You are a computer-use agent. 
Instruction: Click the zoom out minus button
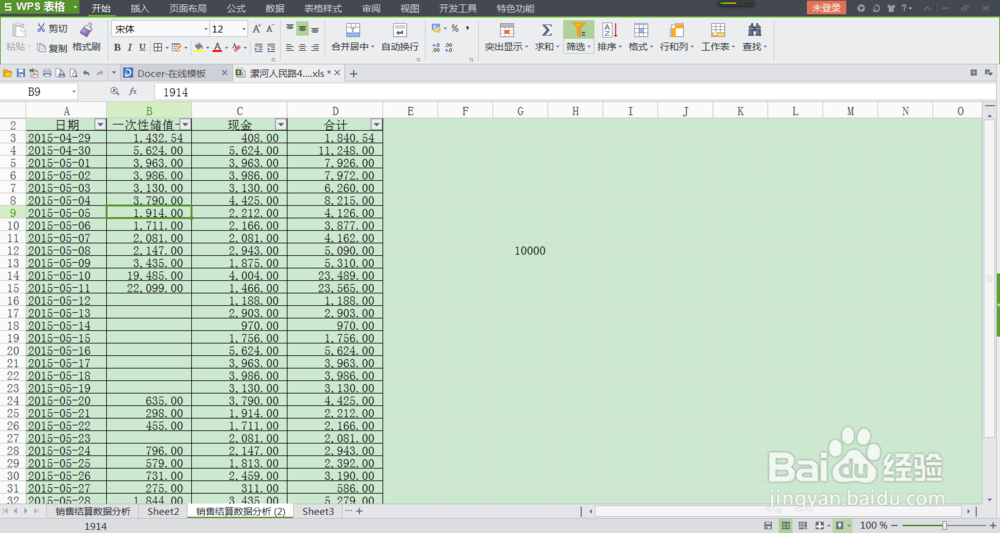pyautogui.click(x=894, y=525)
